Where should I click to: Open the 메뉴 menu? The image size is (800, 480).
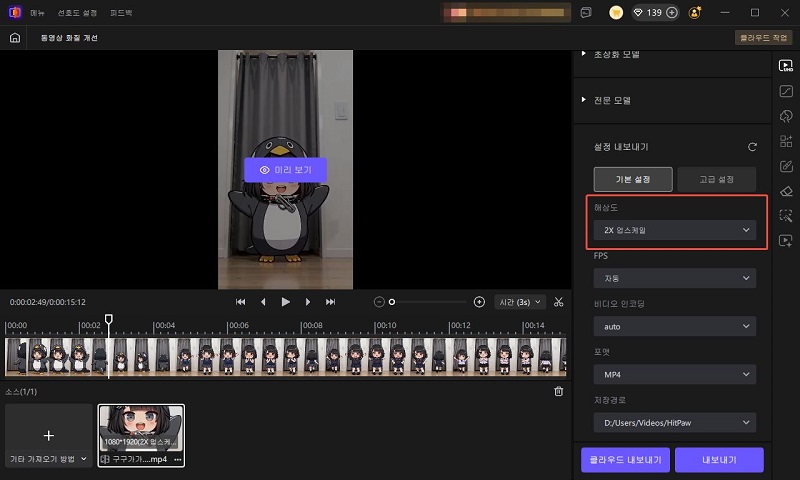tap(37, 13)
